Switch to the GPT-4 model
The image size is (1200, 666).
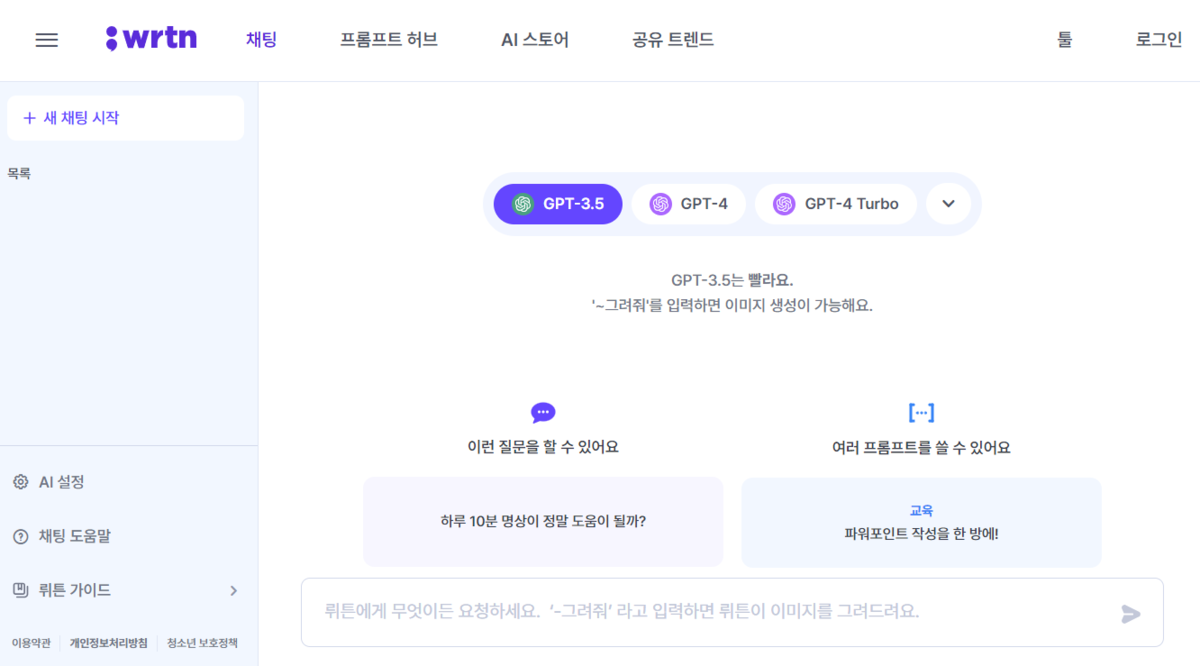pos(689,203)
